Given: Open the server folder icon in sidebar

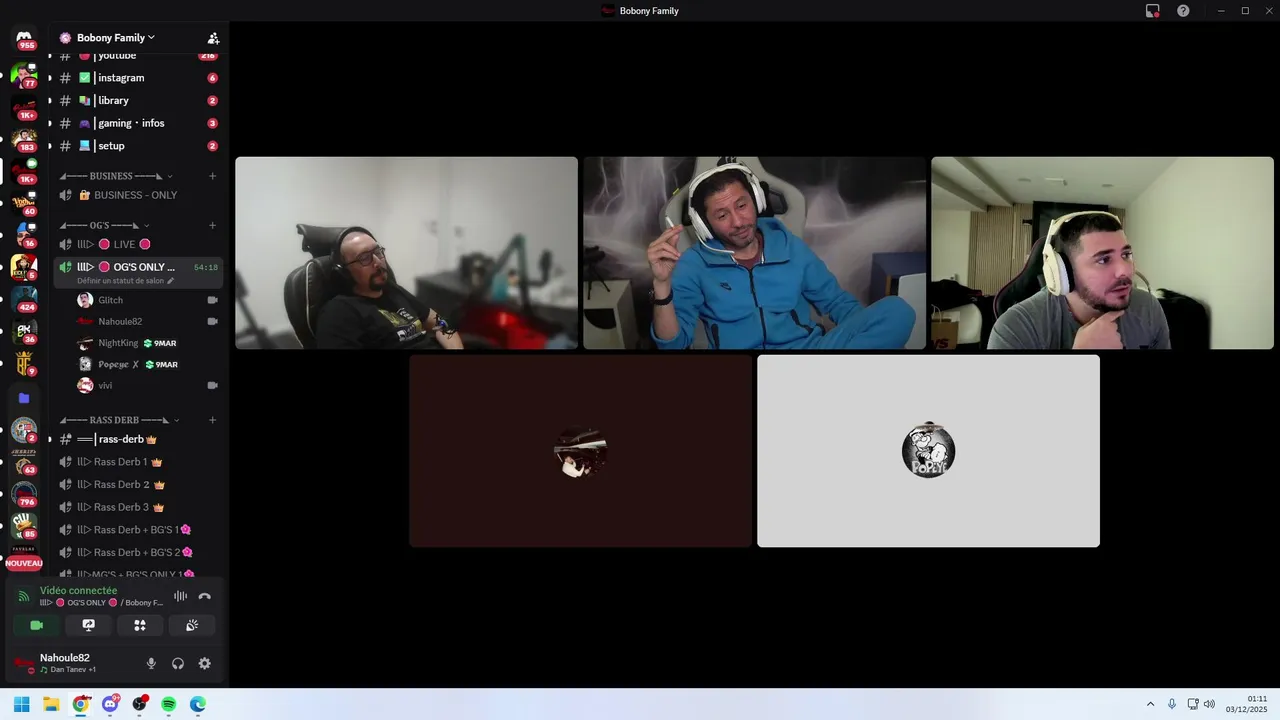Looking at the screenshot, I should pyautogui.click(x=24, y=398).
